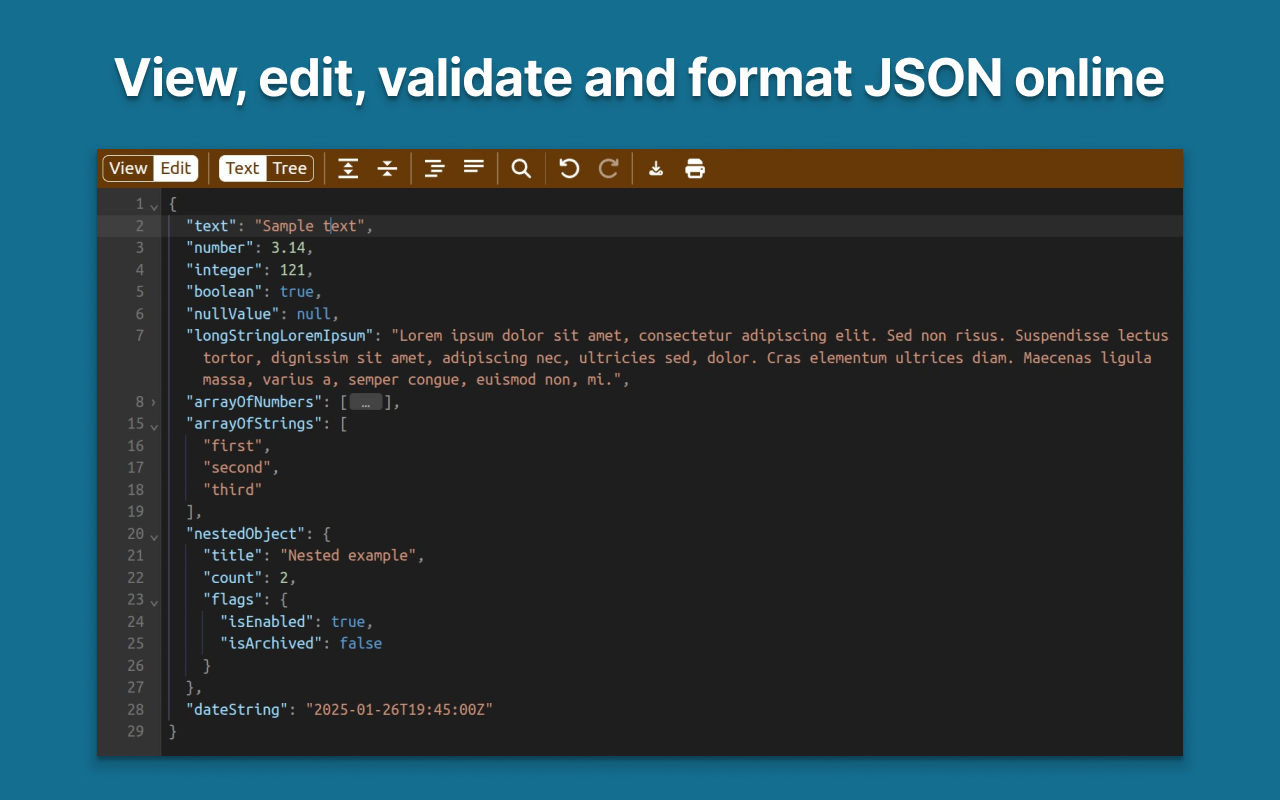This screenshot has height=800, width=1280.
Task: Download the JSON document
Action: tap(654, 168)
